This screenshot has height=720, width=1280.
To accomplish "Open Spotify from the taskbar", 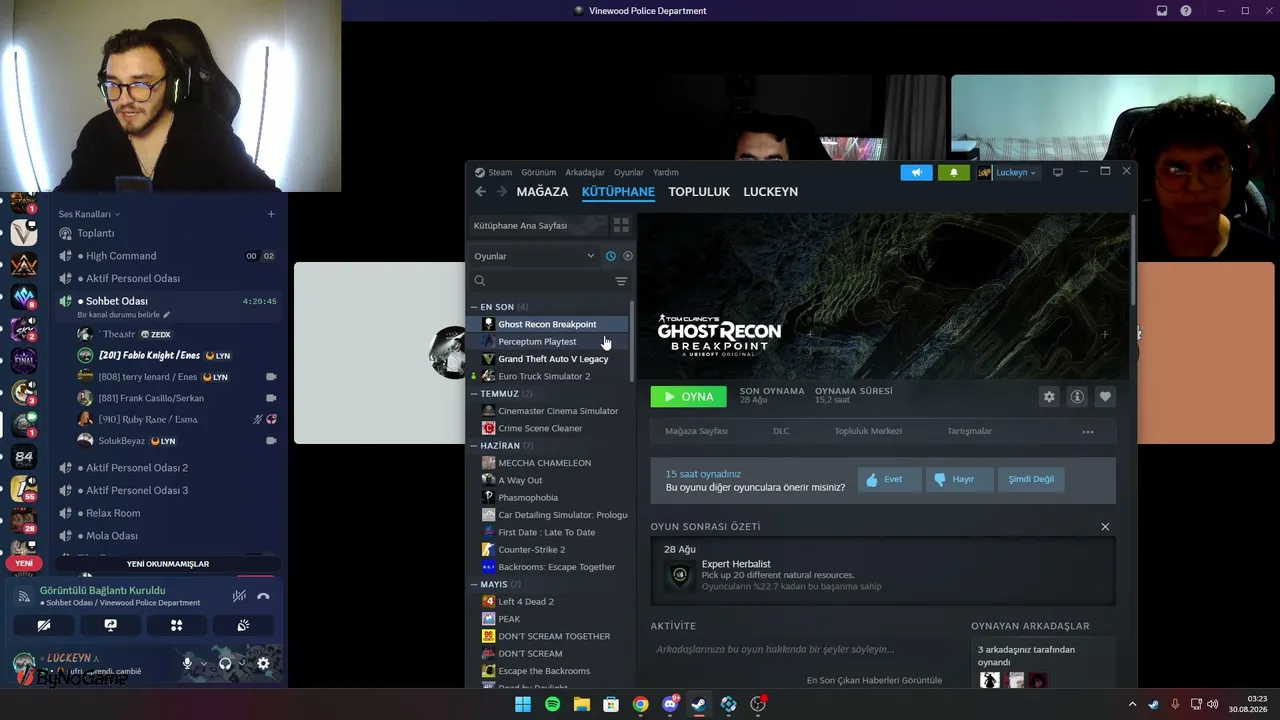I will coord(552,704).
